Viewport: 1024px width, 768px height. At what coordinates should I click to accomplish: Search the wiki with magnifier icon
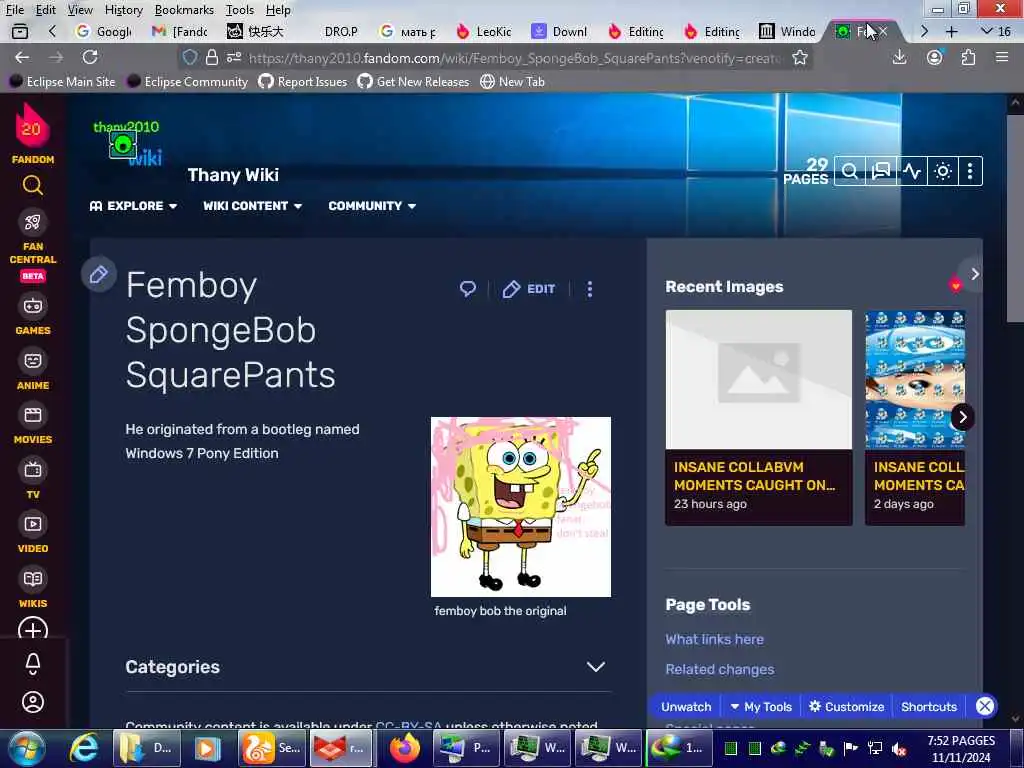pos(850,171)
